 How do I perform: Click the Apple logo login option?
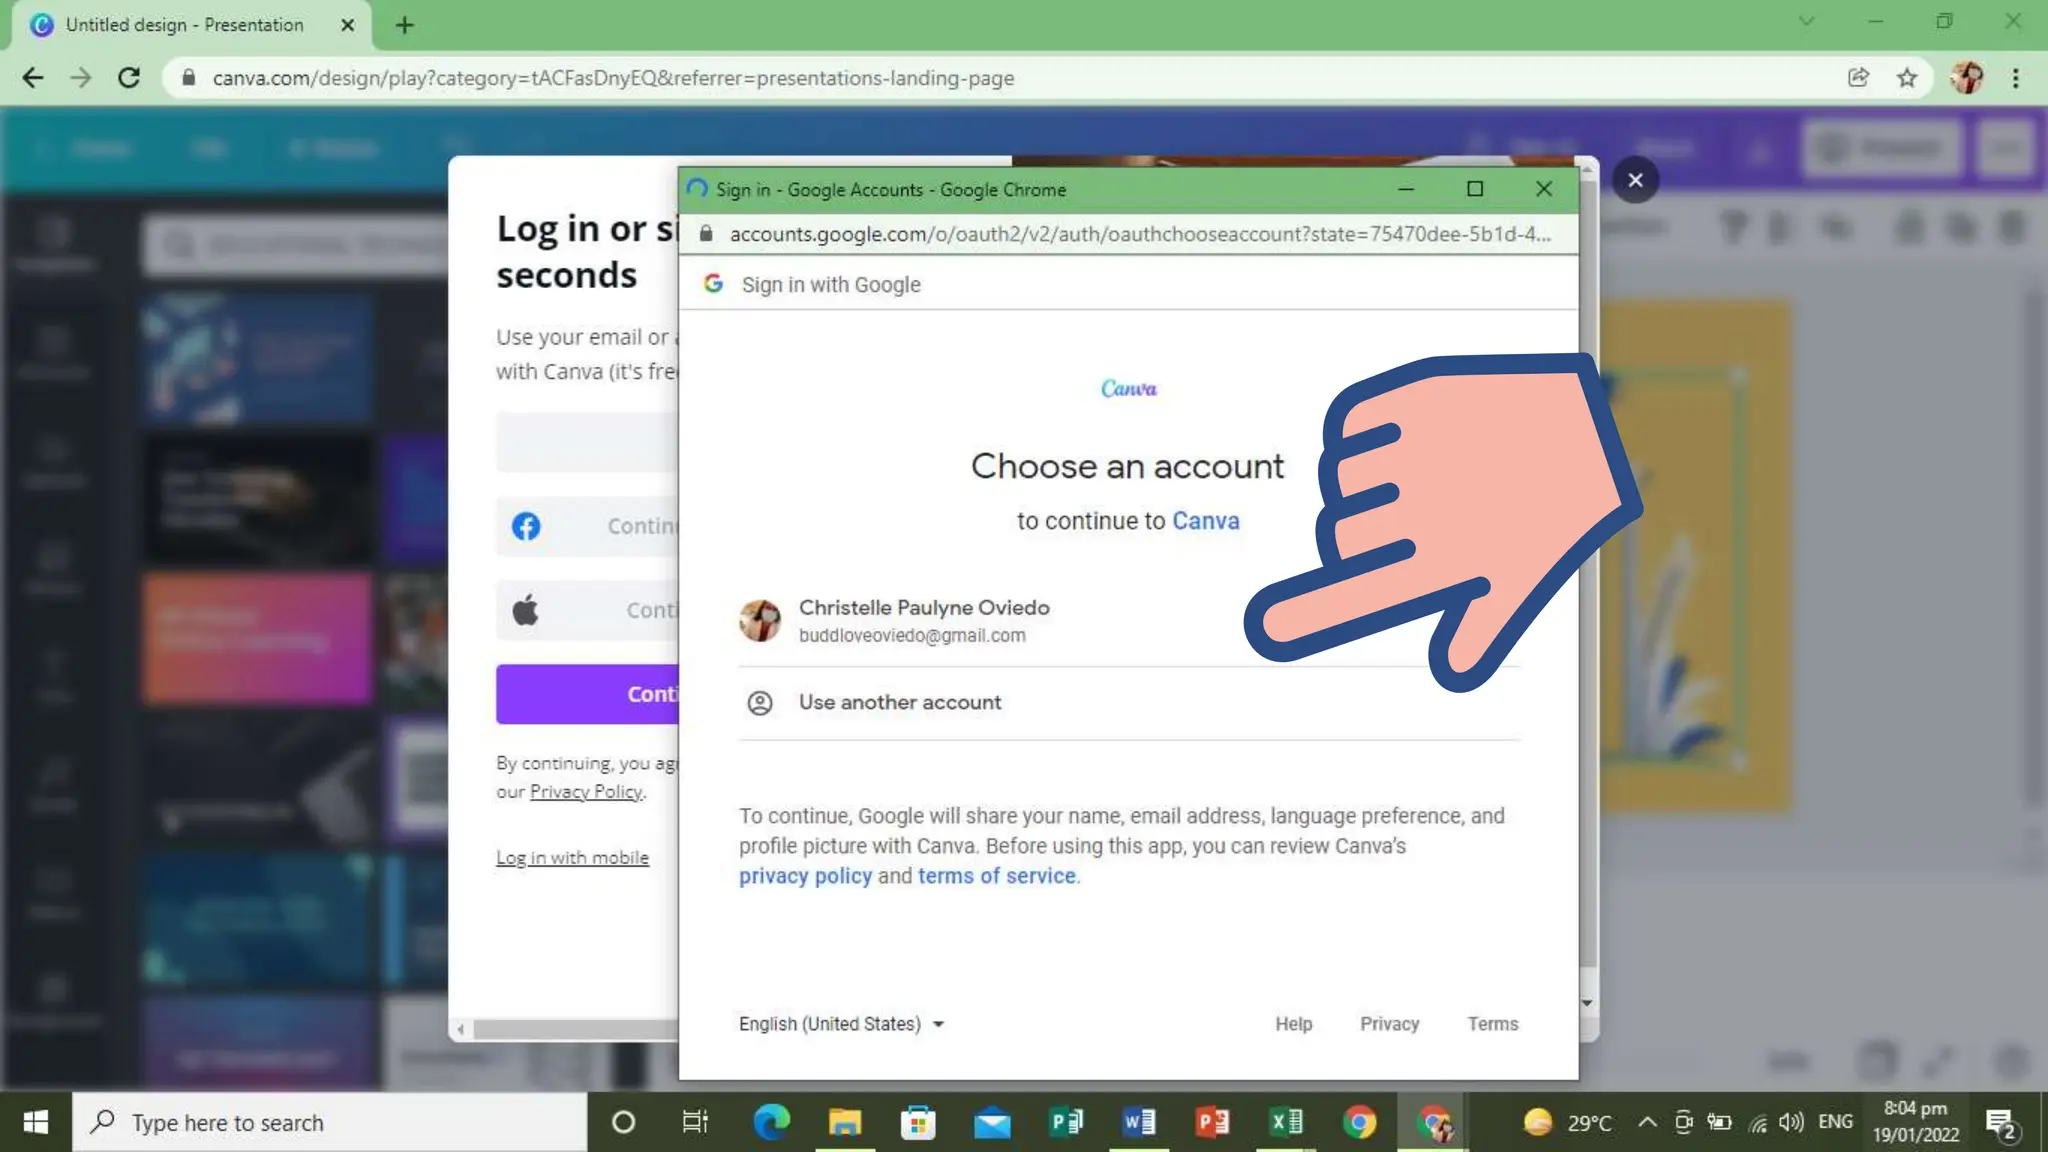point(526,610)
